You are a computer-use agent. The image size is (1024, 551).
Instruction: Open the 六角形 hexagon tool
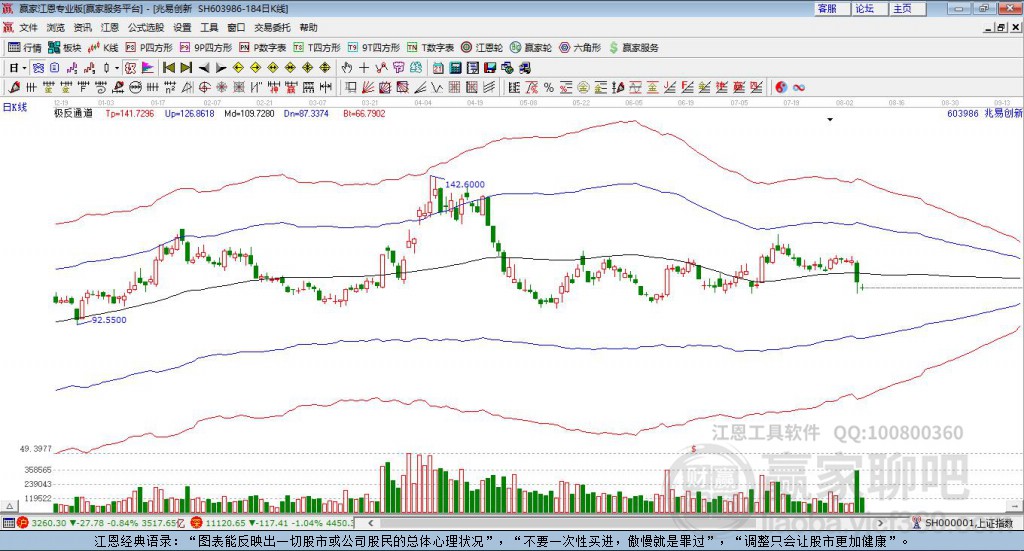point(579,47)
